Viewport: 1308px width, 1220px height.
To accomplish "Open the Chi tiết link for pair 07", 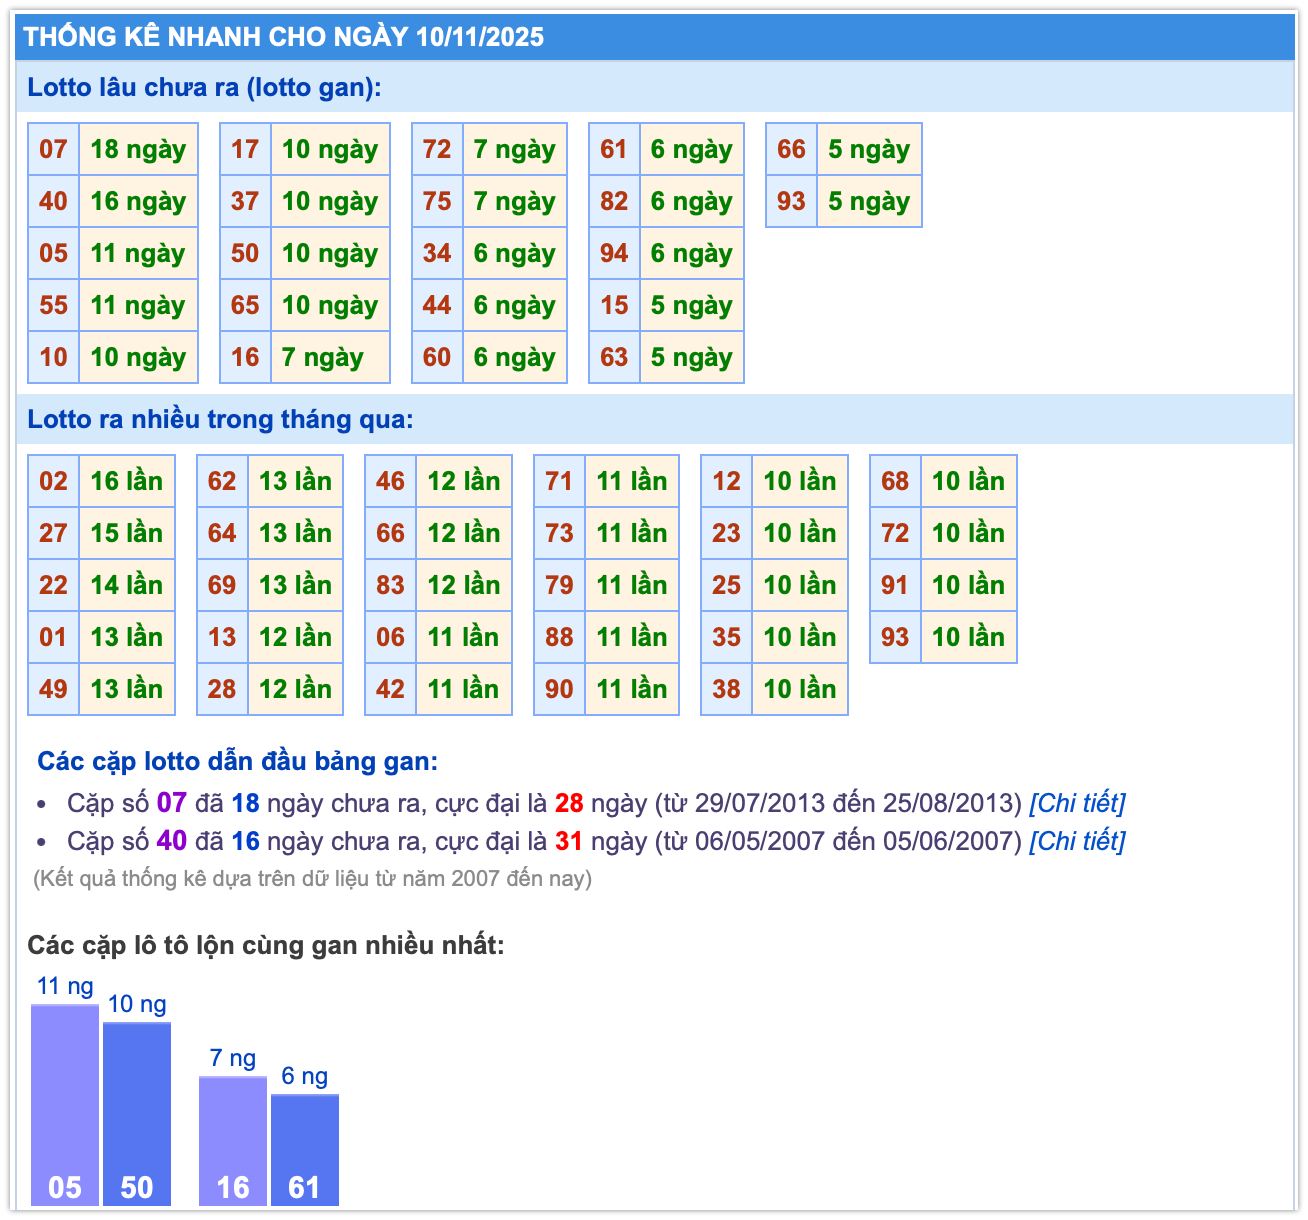I will click(1077, 803).
